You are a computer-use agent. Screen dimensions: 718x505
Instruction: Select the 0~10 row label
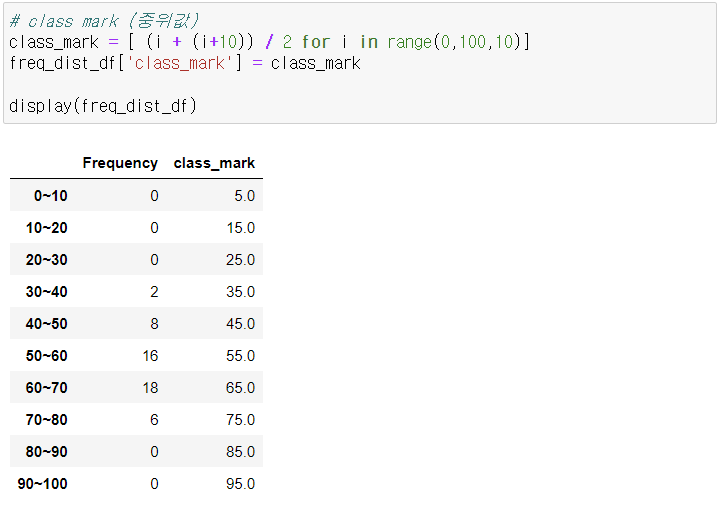point(51,196)
